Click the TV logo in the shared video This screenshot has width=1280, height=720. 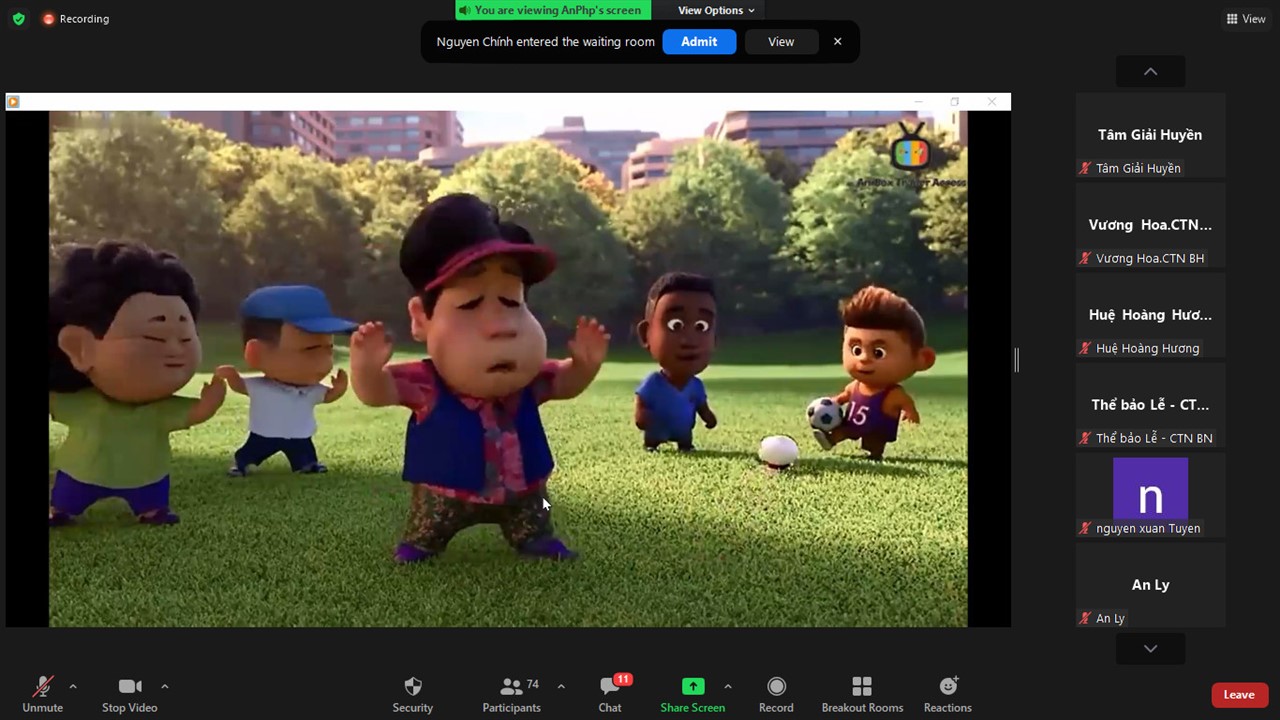tap(910, 147)
